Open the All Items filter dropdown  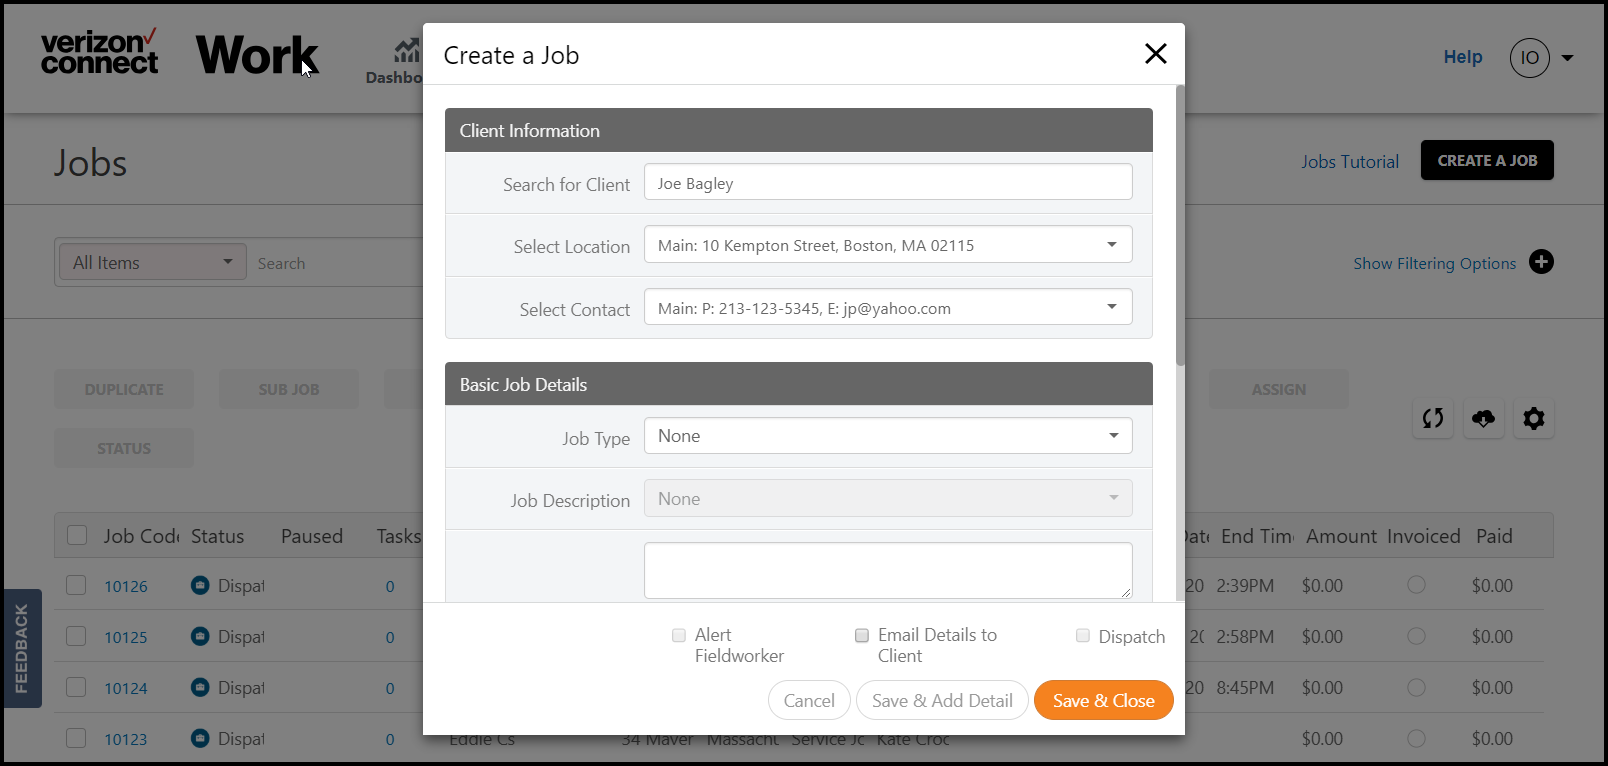(152, 262)
